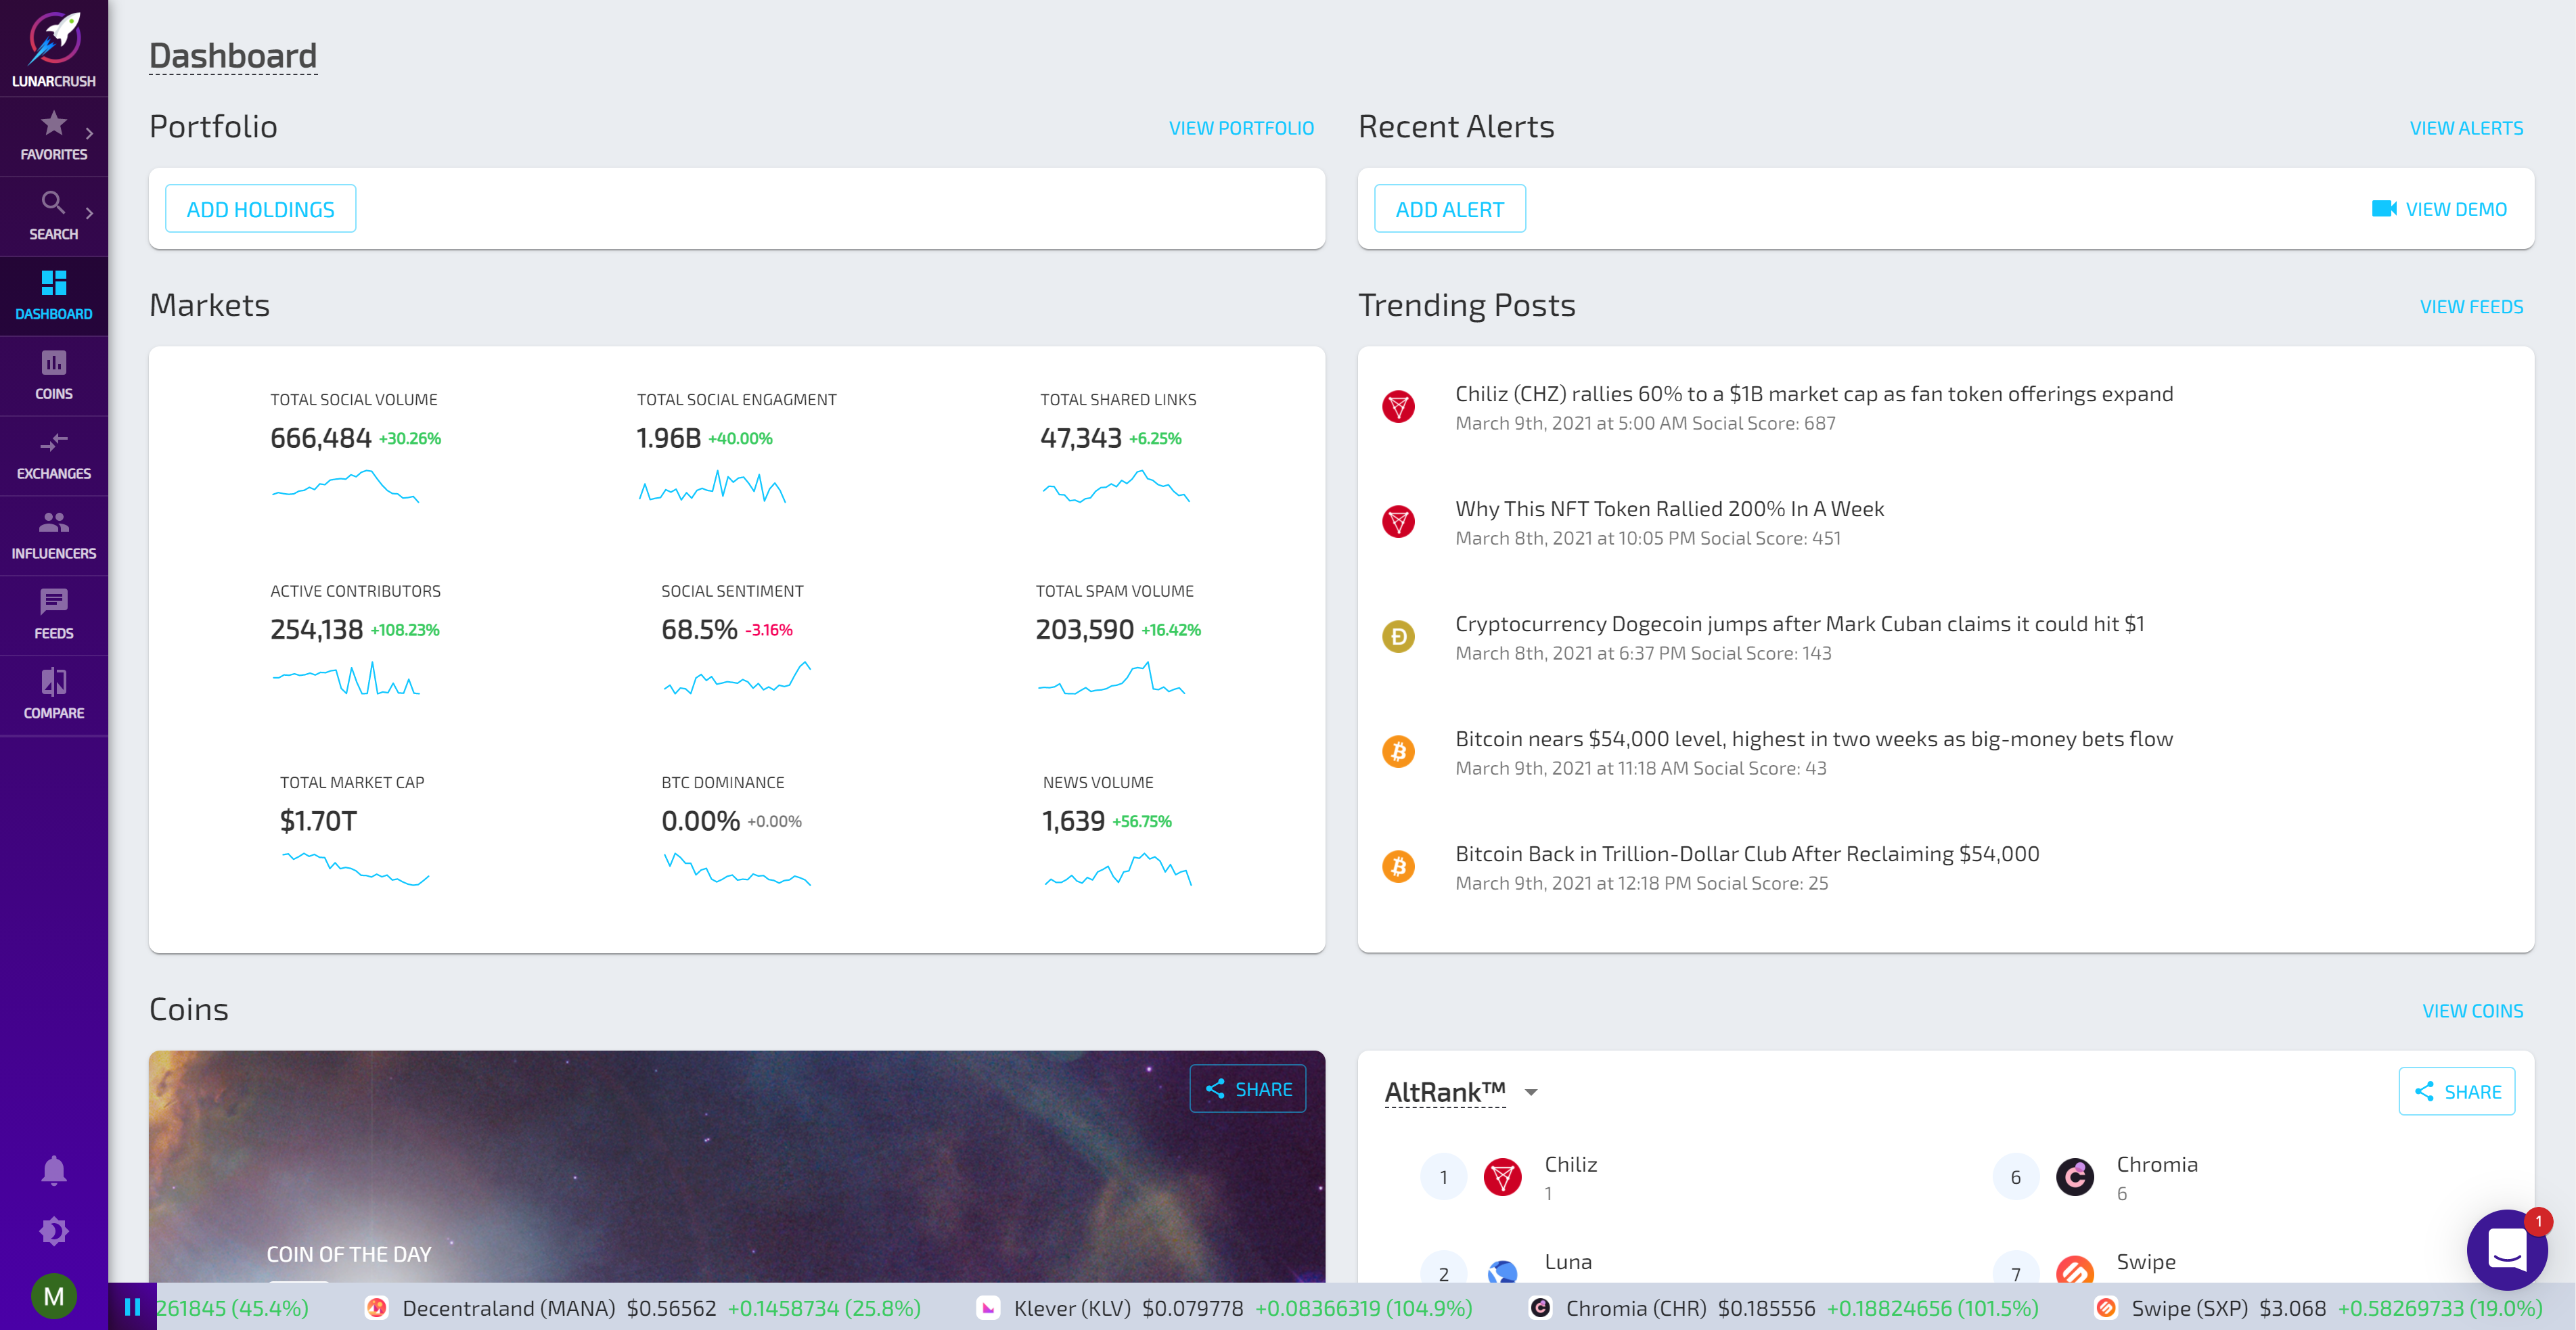Open the notifications bell
Image resolution: width=2576 pixels, height=1330 pixels.
[x=54, y=1170]
